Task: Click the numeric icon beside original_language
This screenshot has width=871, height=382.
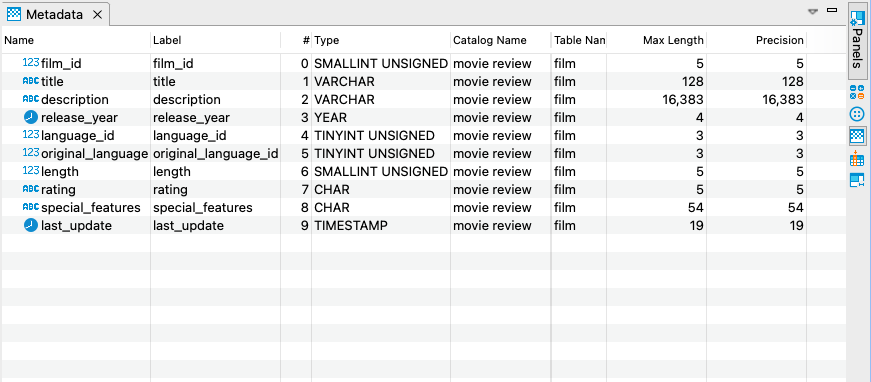Action: (x=31, y=153)
